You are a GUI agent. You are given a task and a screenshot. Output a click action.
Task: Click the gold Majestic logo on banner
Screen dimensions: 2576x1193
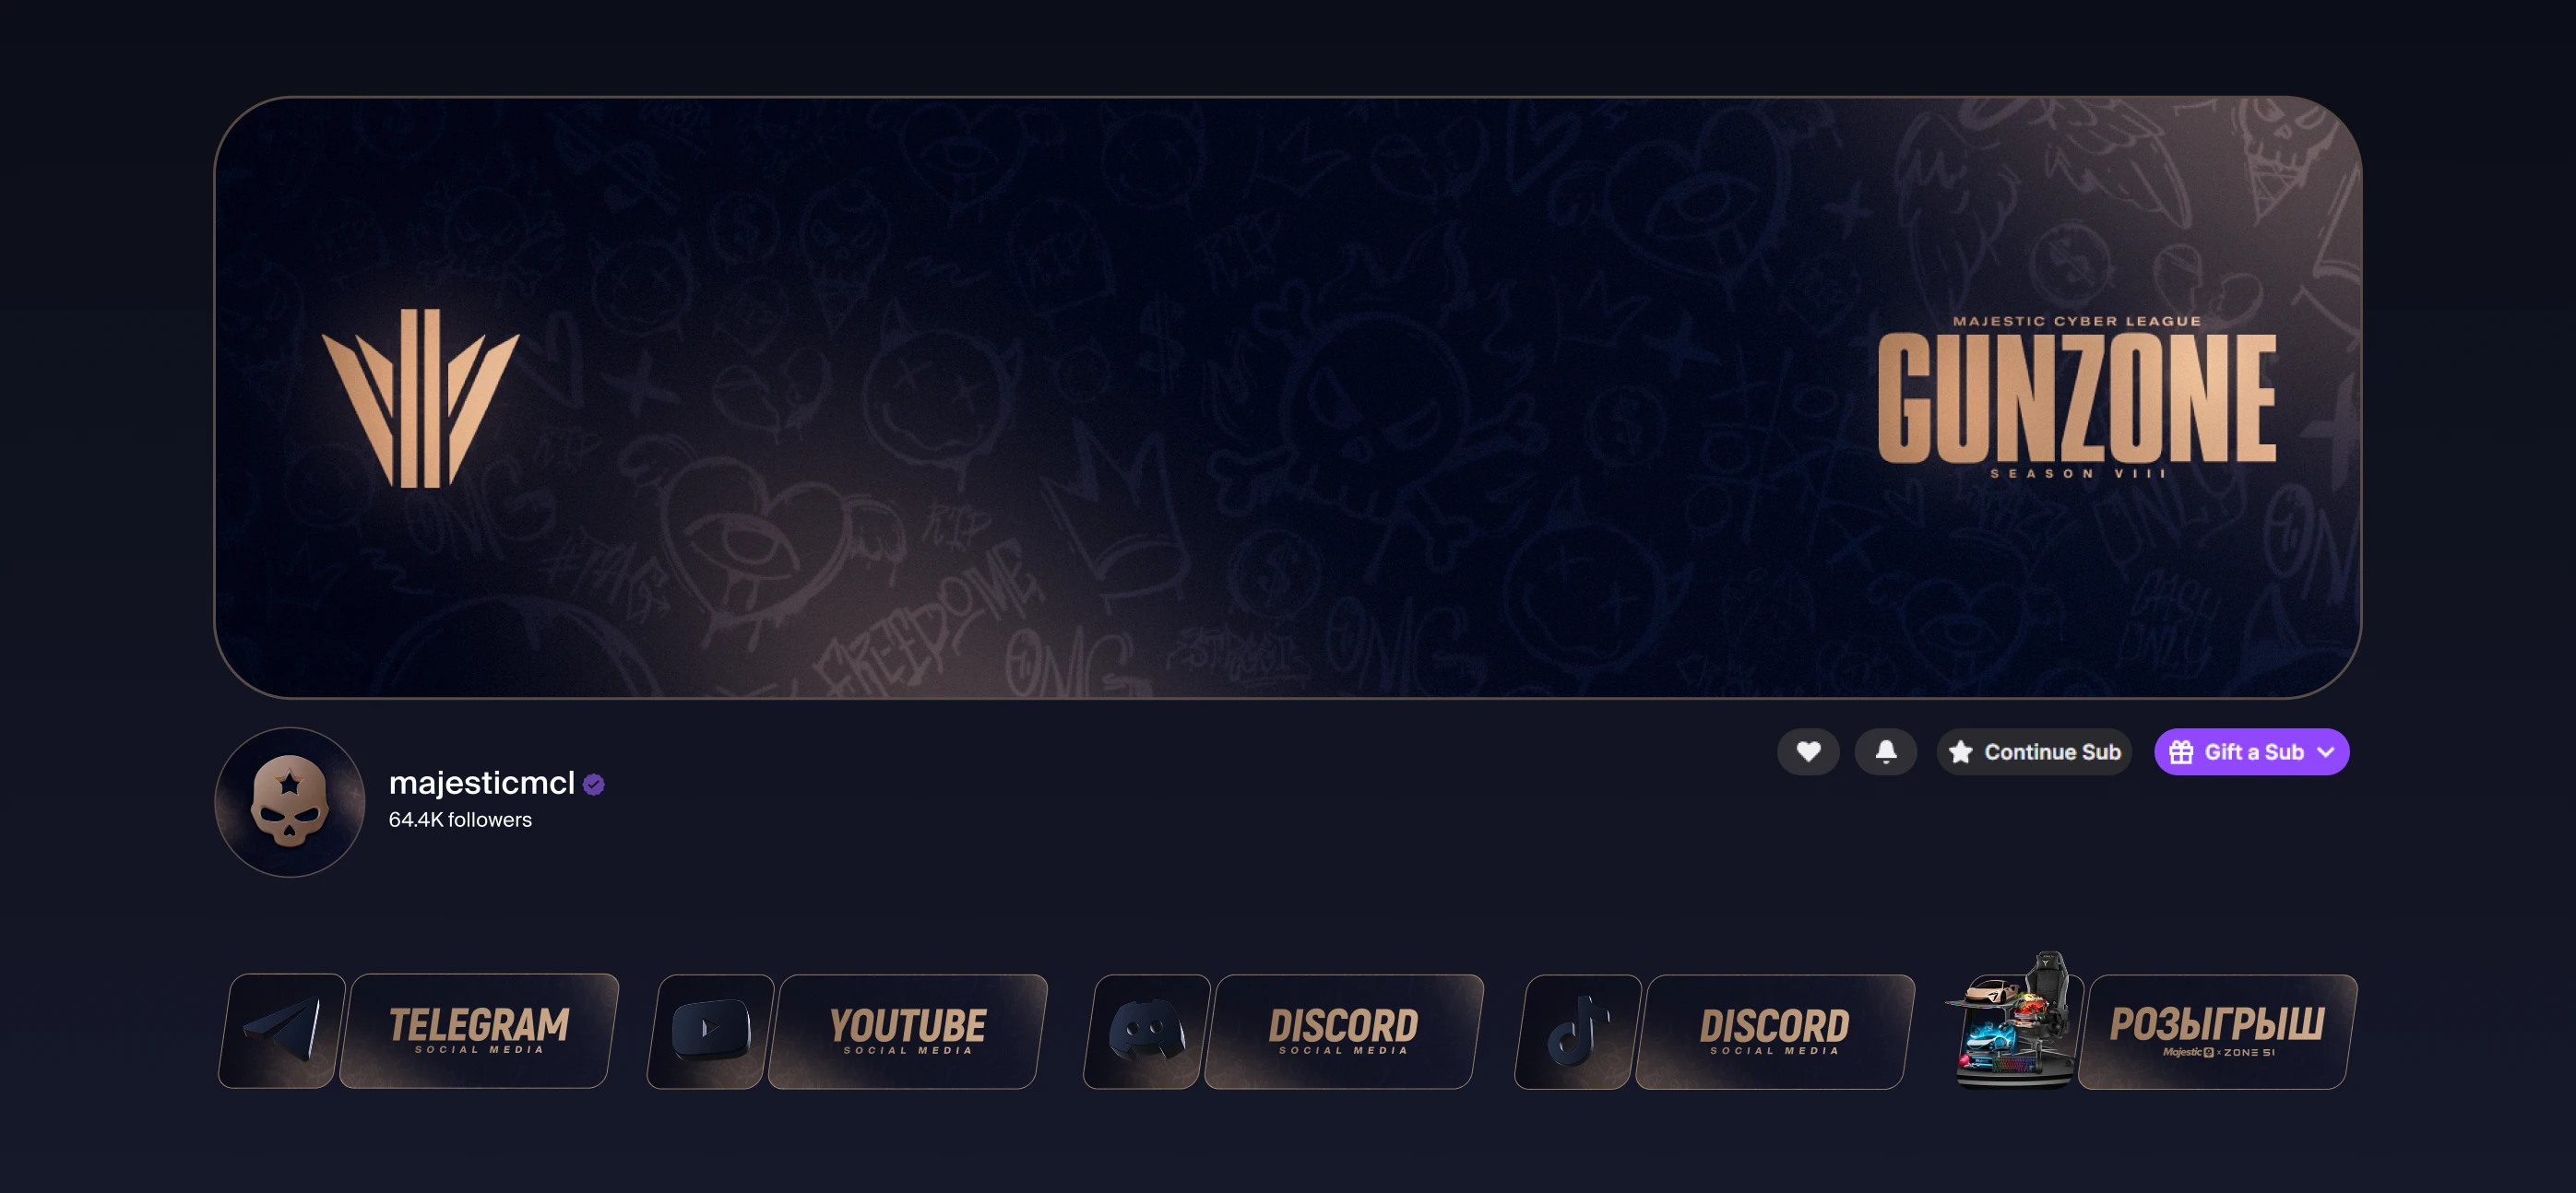coord(421,398)
